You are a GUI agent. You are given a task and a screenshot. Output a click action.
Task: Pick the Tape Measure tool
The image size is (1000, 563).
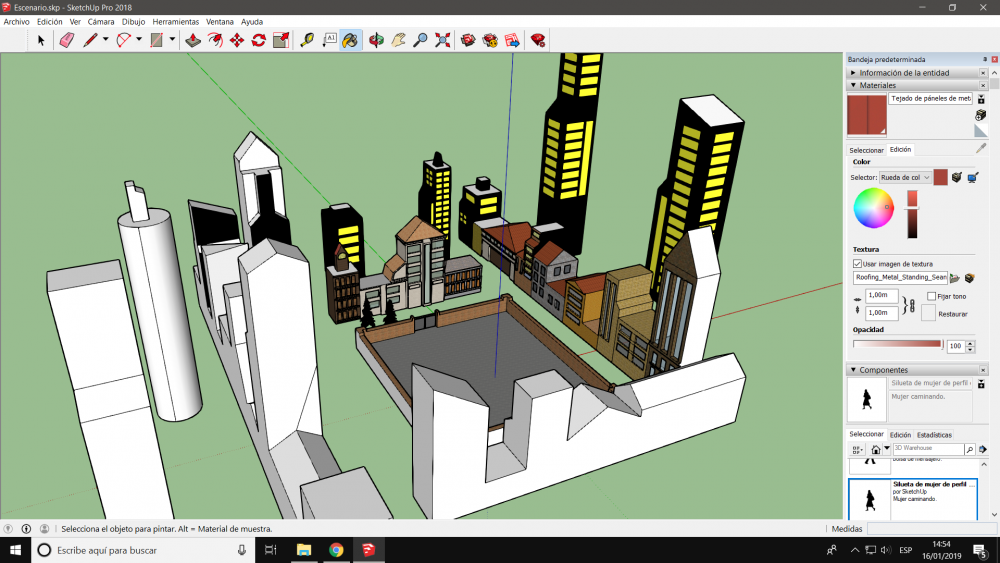click(x=307, y=40)
